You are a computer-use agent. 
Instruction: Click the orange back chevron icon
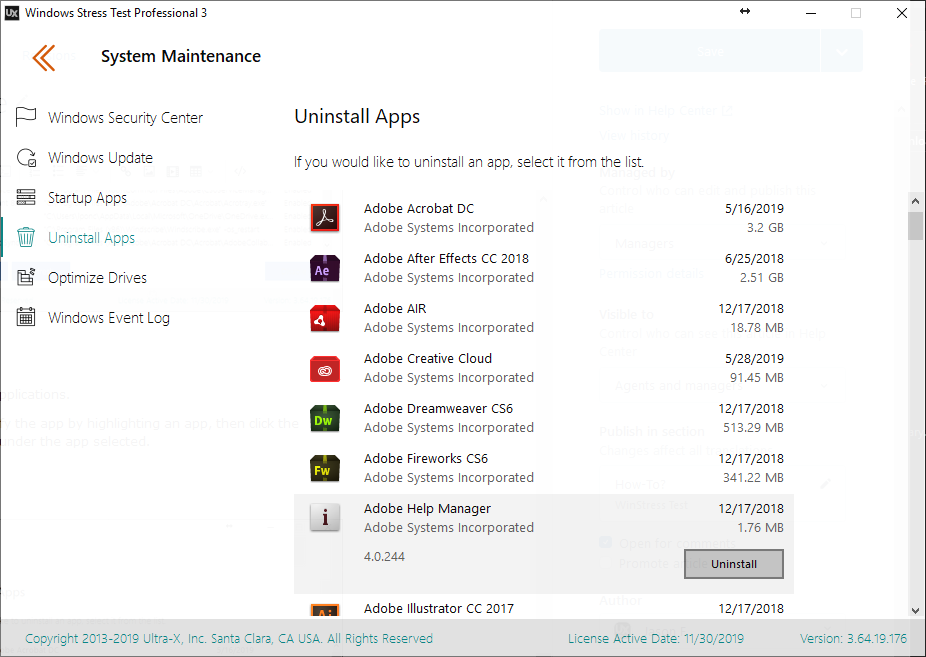[43, 57]
